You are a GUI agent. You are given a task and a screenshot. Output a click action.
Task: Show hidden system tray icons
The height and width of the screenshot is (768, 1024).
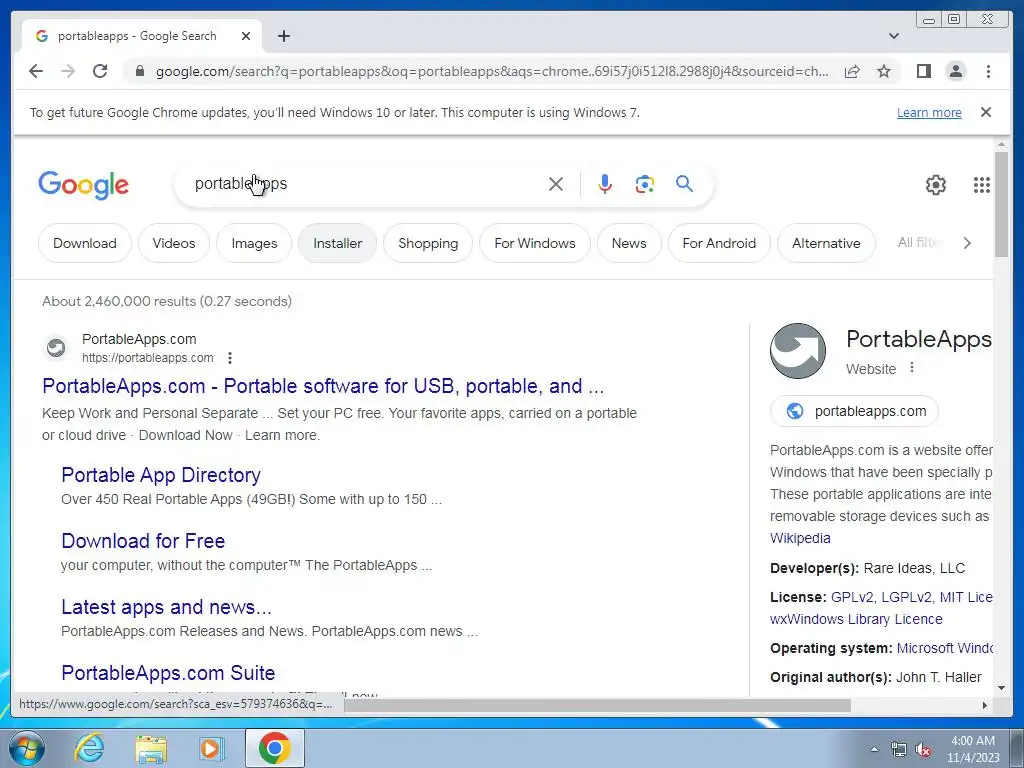pos(874,749)
